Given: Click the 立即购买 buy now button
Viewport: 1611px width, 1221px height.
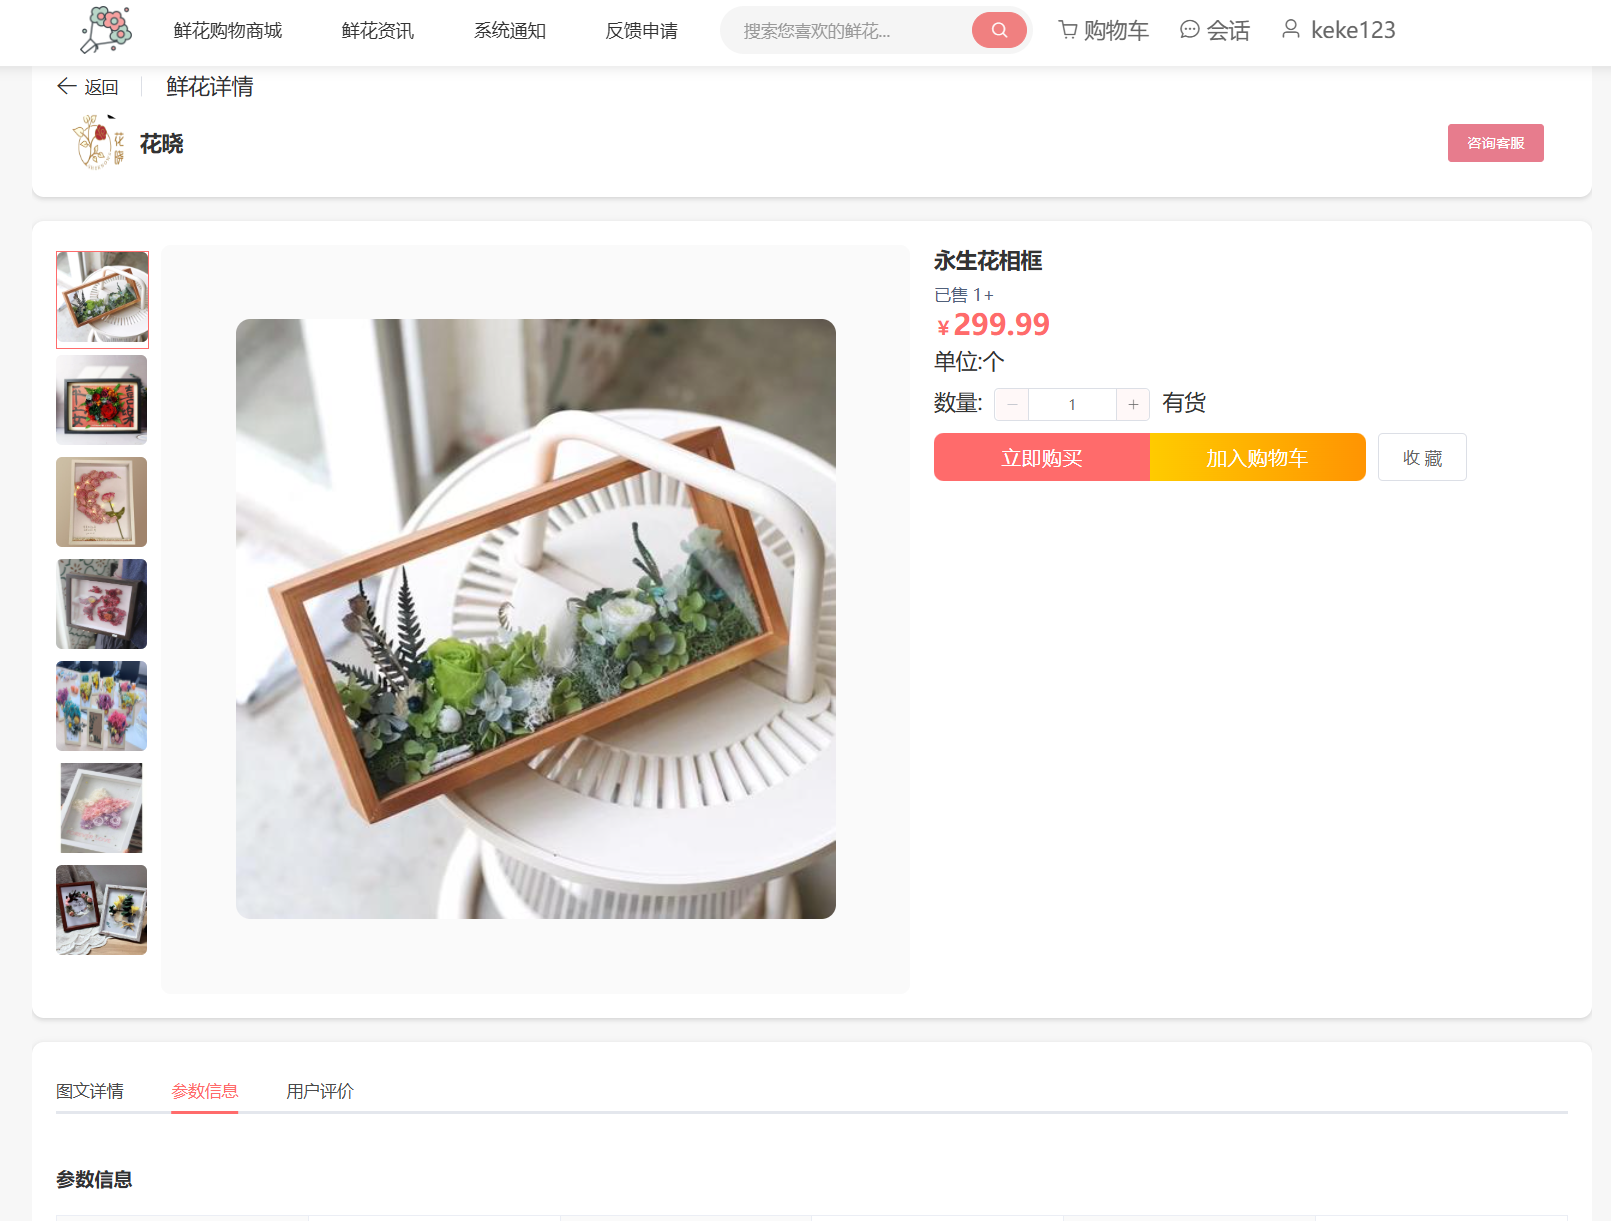Looking at the screenshot, I should click(x=1042, y=457).
